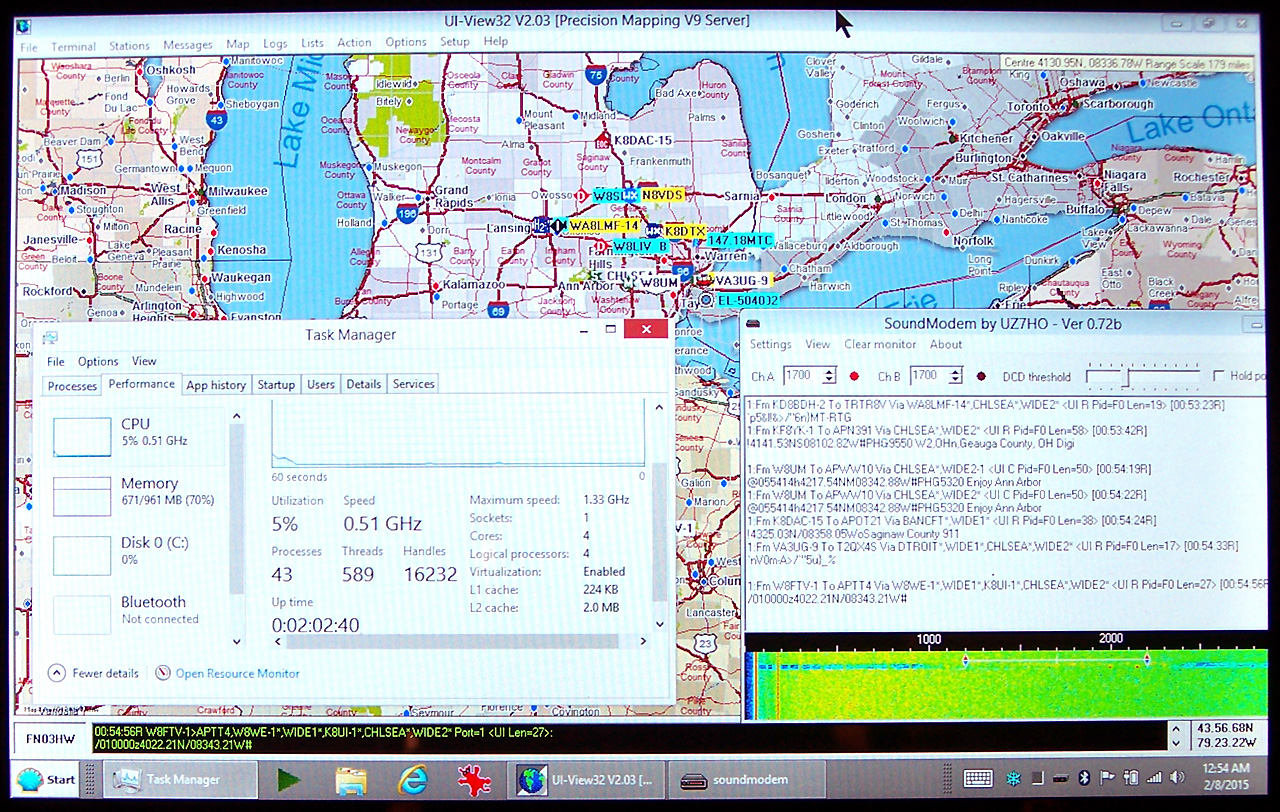1280x812 pixels.
Task: Open Resource Monitor link
Action: coord(237,673)
